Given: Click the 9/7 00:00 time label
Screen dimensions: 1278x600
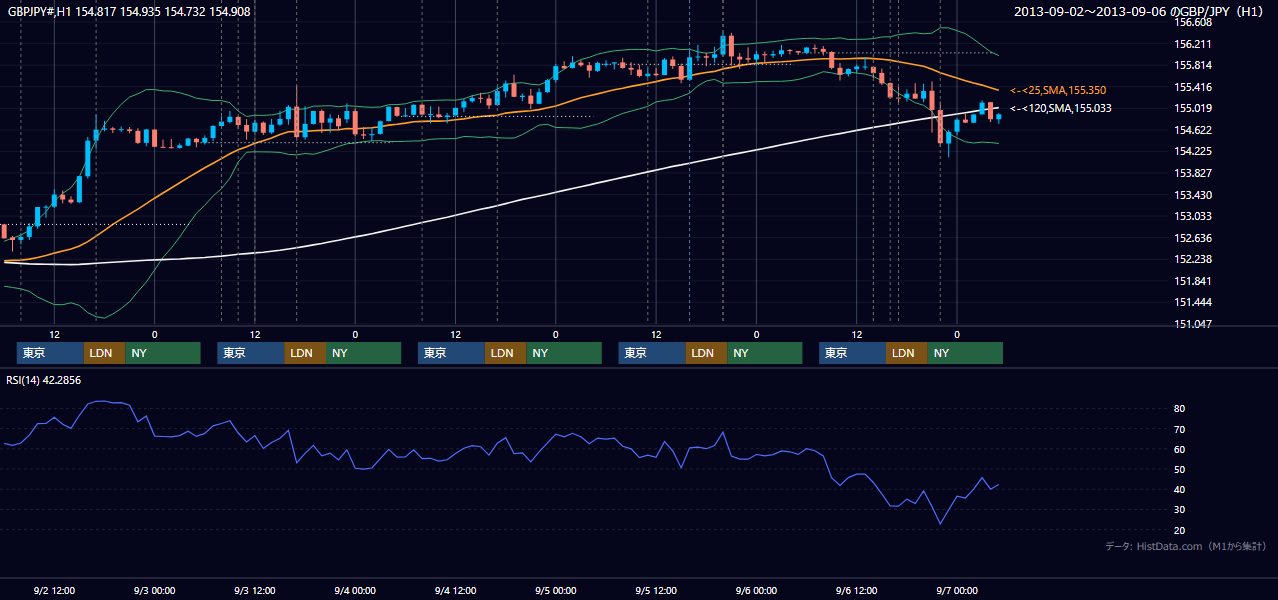Looking at the screenshot, I should (957, 590).
